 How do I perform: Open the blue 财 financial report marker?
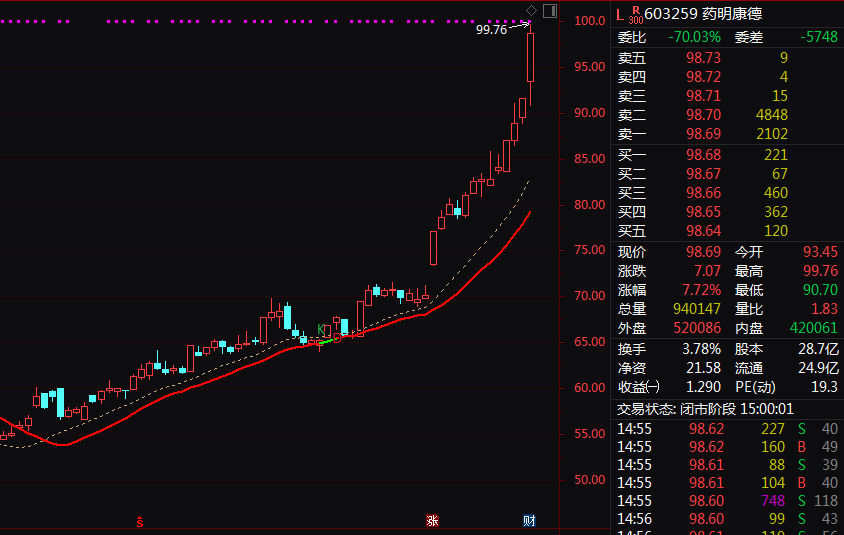pos(529,521)
